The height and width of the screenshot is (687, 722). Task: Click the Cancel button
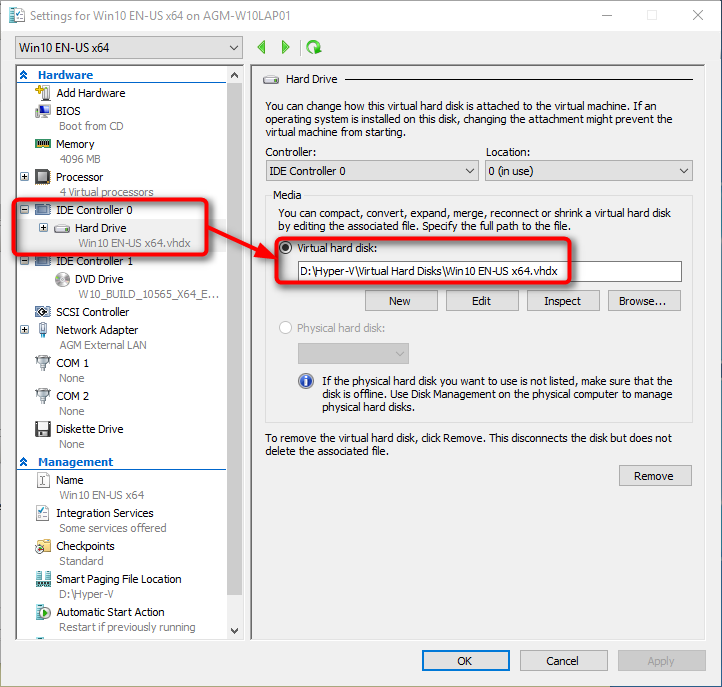pyautogui.click(x=564, y=661)
